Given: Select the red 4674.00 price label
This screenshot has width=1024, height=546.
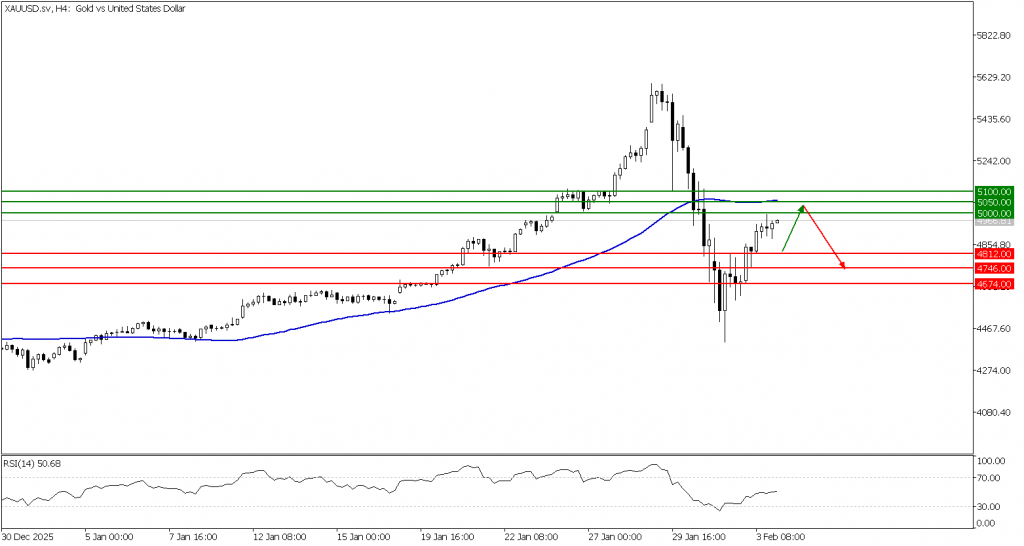Looking at the screenshot, I should point(995,284).
